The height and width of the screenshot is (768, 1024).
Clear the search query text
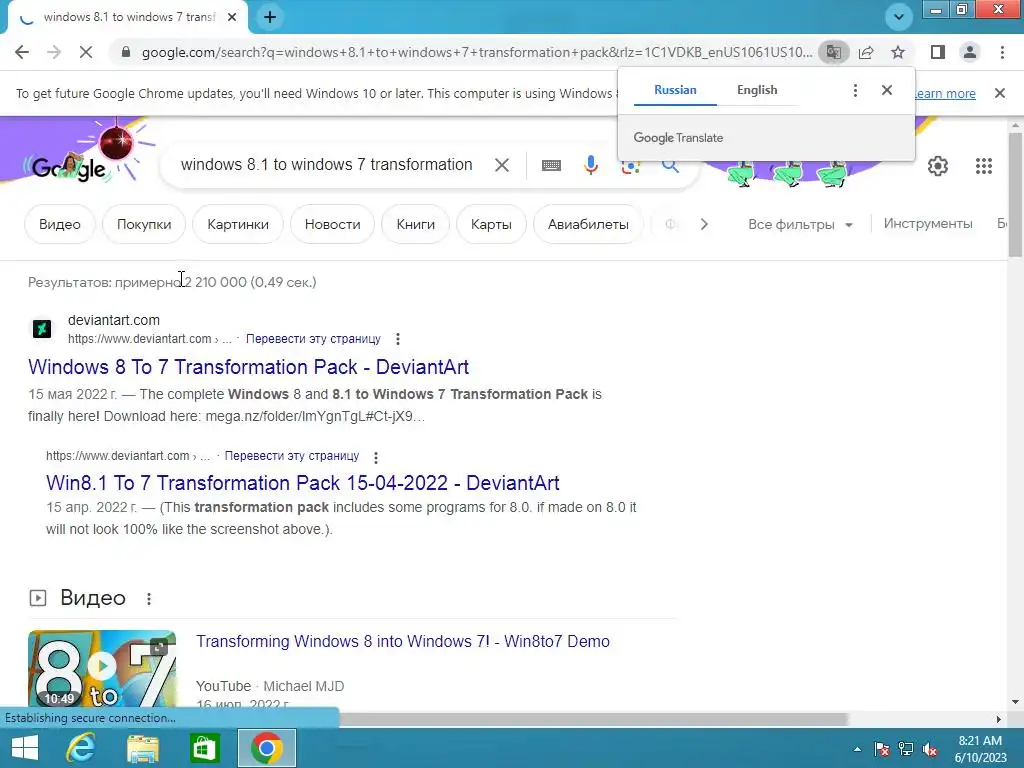502,165
